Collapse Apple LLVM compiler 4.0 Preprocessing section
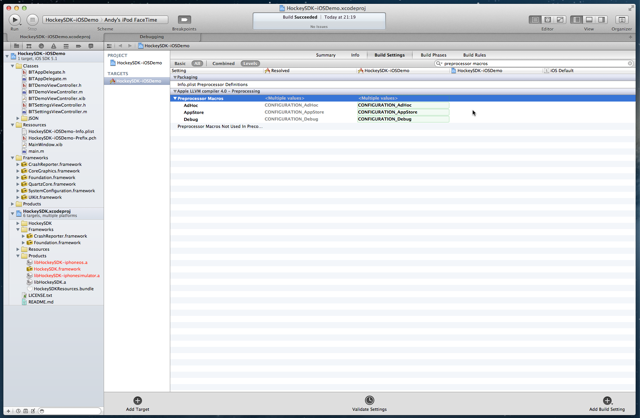The height and width of the screenshot is (418, 640). click(175, 91)
